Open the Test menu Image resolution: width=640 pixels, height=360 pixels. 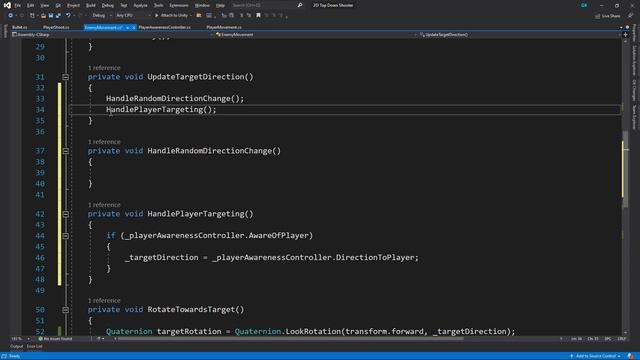(124, 5)
